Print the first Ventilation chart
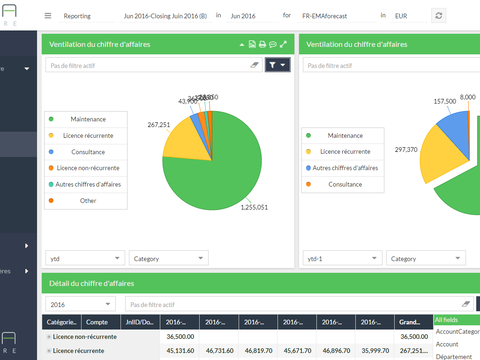This screenshot has width=480, height=360. (x=263, y=44)
